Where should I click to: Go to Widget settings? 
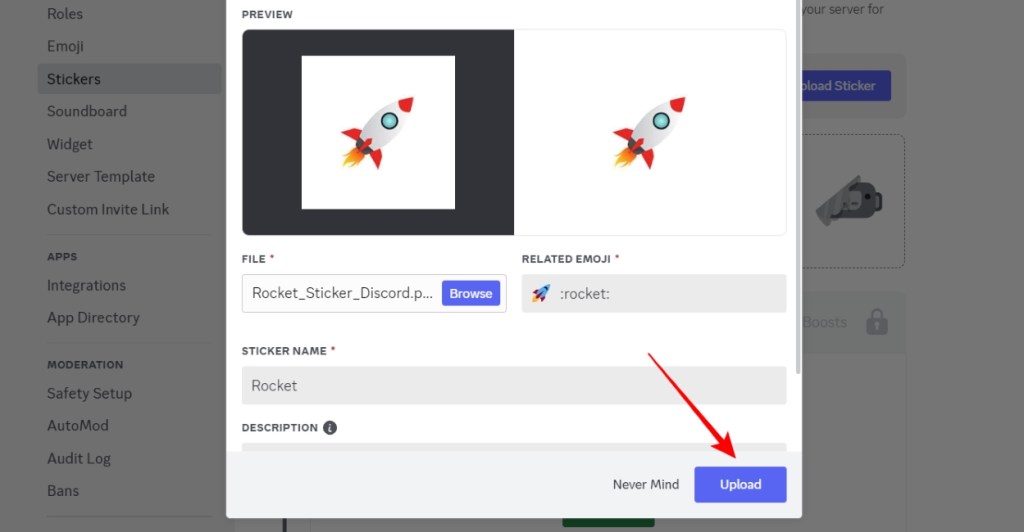(70, 144)
